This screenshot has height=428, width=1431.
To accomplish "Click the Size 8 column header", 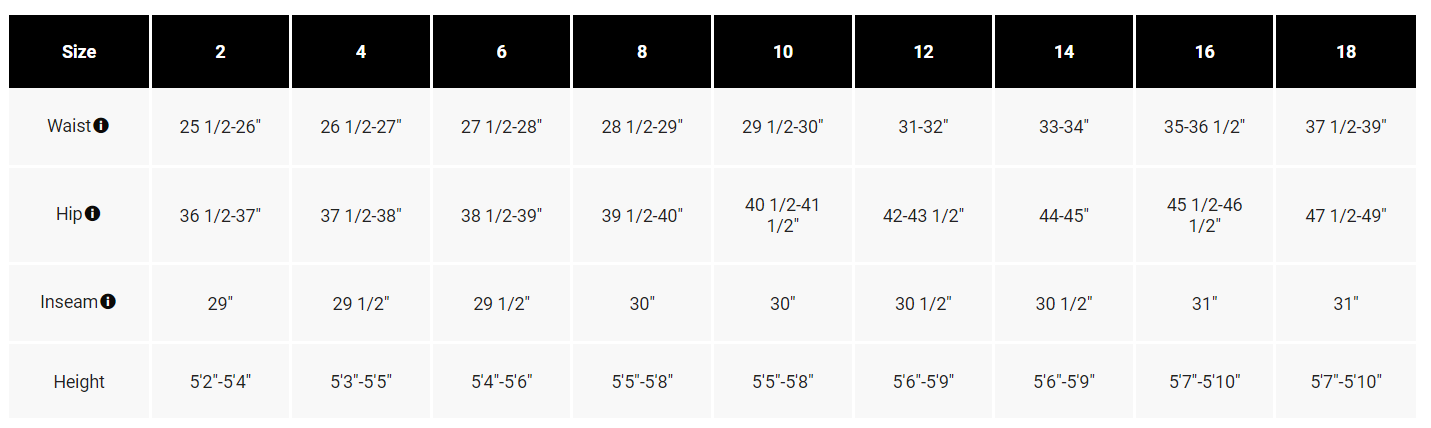I will click(x=642, y=52).
